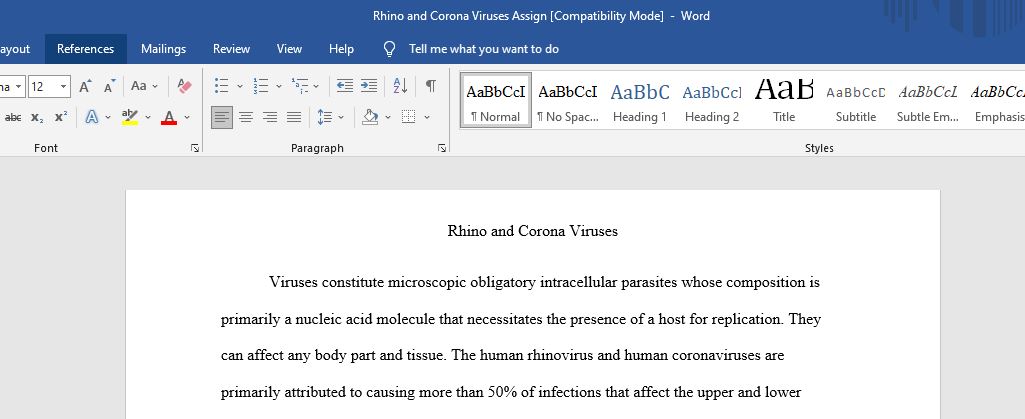Open the Paragraph settings dialog launcher
1025x419 pixels.
[442, 148]
